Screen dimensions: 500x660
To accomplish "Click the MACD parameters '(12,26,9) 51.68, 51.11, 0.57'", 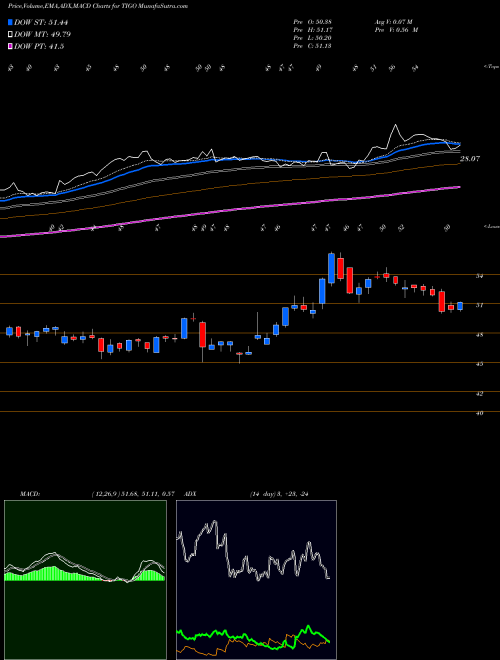I will click(x=133, y=494).
